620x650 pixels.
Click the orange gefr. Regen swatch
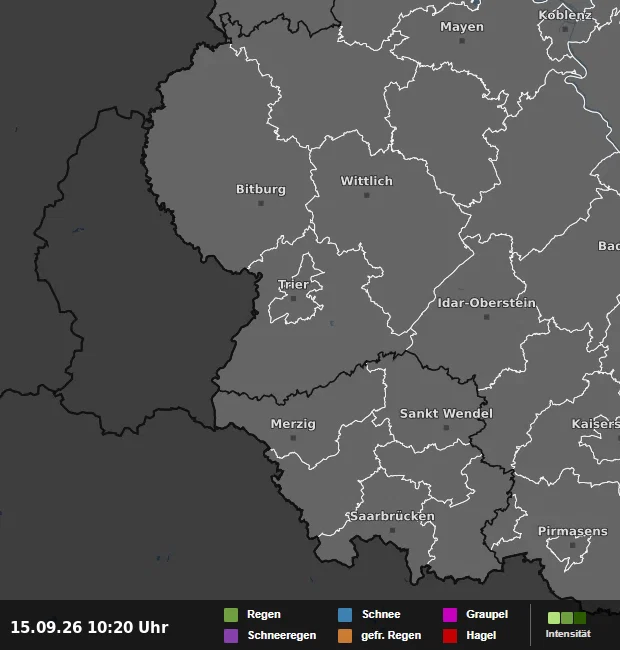coord(345,636)
